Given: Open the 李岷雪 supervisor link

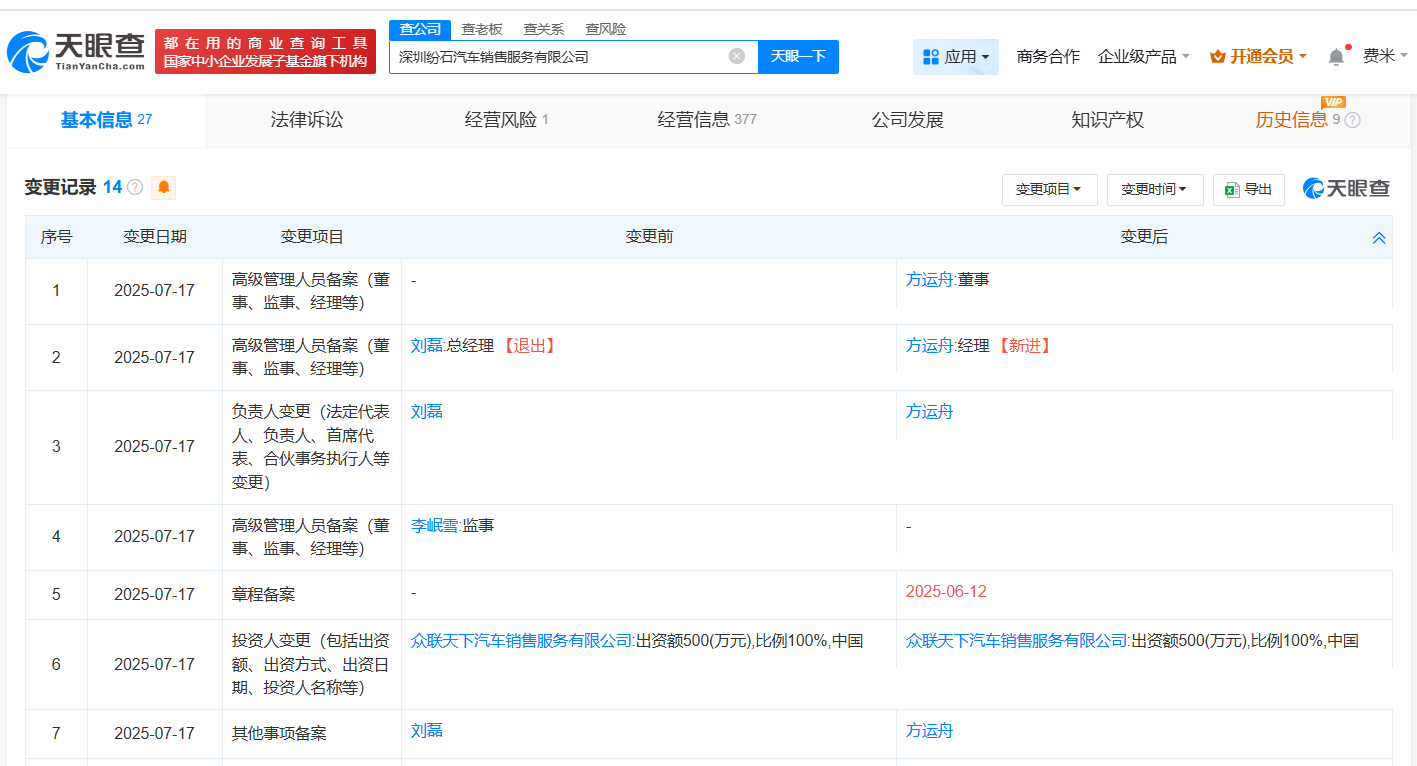Looking at the screenshot, I should click(x=434, y=526).
